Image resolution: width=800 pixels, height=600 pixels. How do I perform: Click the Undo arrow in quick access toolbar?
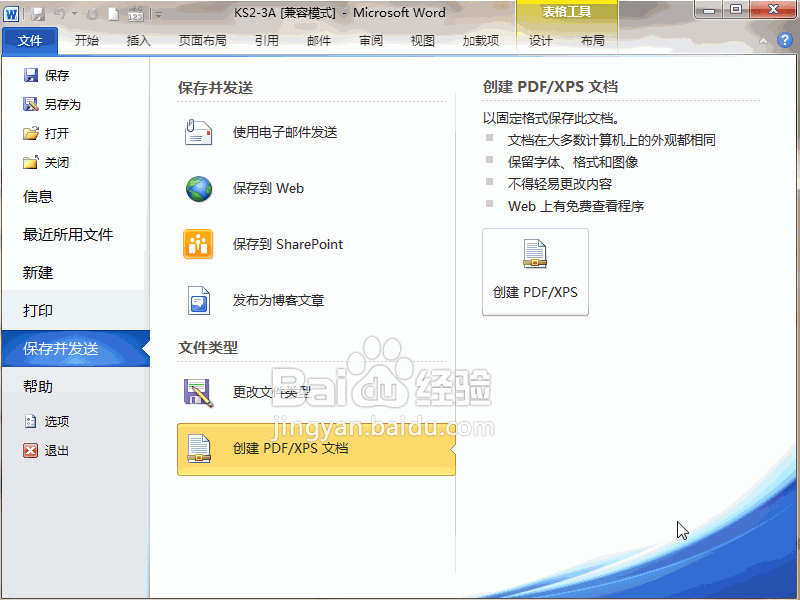point(60,14)
